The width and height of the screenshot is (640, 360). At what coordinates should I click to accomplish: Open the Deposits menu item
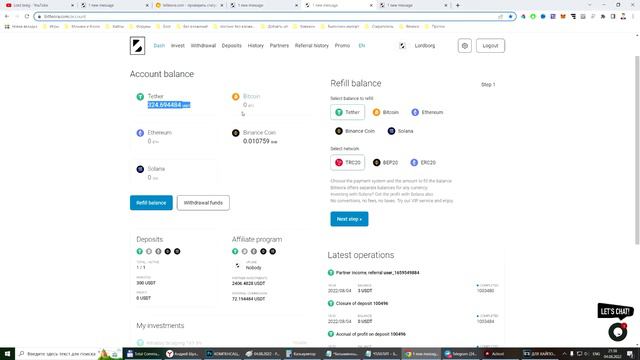pyautogui.click(x=231, y=46)
